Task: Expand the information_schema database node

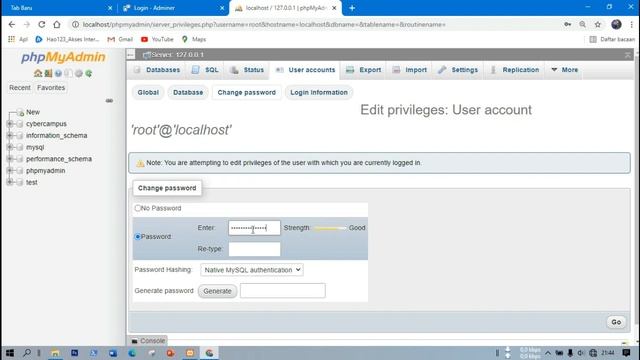Action: (x=10, y=136)
